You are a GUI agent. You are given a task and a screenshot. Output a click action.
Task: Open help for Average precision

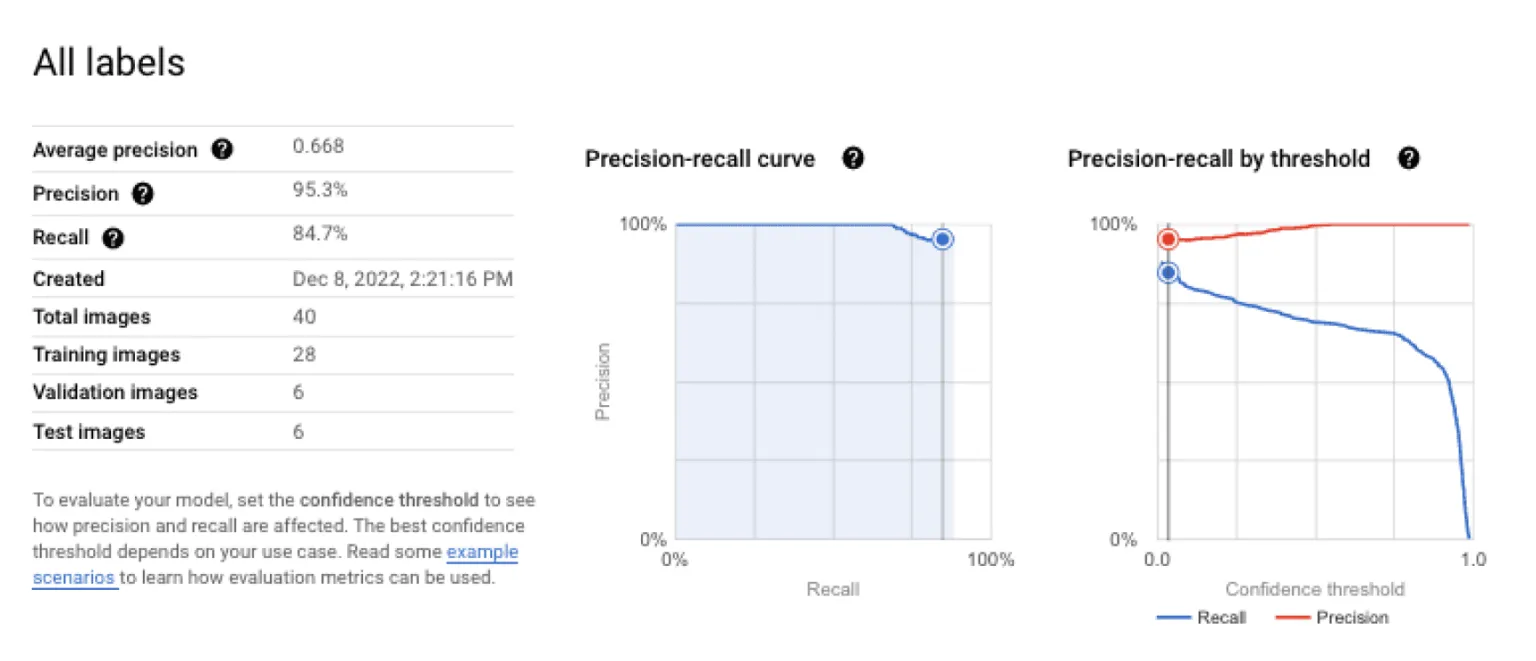tap(223, 149)
